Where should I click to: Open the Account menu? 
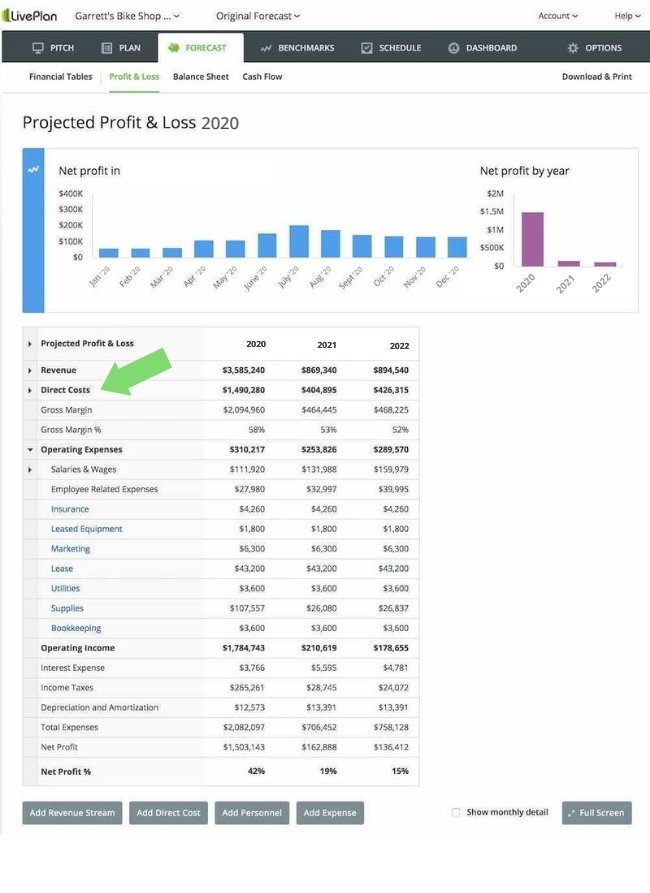coord(558,16)
